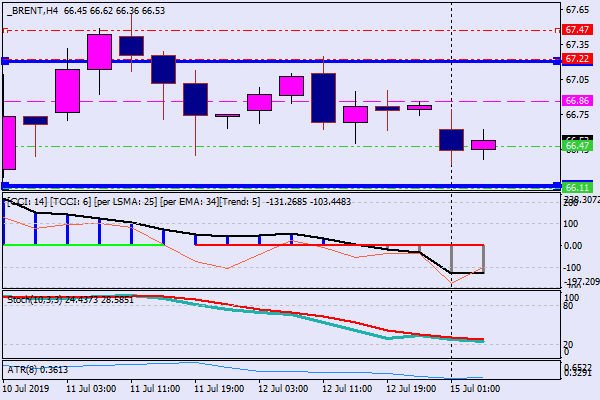Click the green 66.47 price label
This screenshot has width=600, height=400.
pos(577,146)
